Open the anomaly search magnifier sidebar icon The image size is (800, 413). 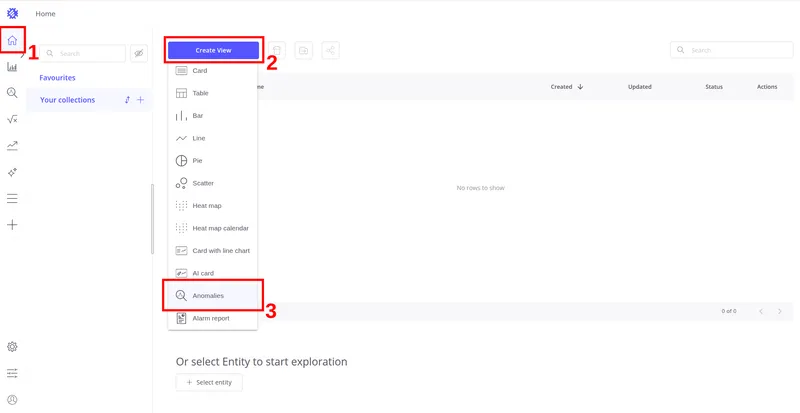(12, 92)
